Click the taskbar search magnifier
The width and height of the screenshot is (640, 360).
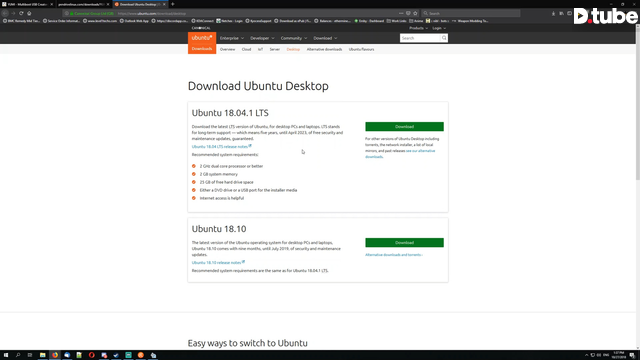pyautogui.click(x=18, y=355)
